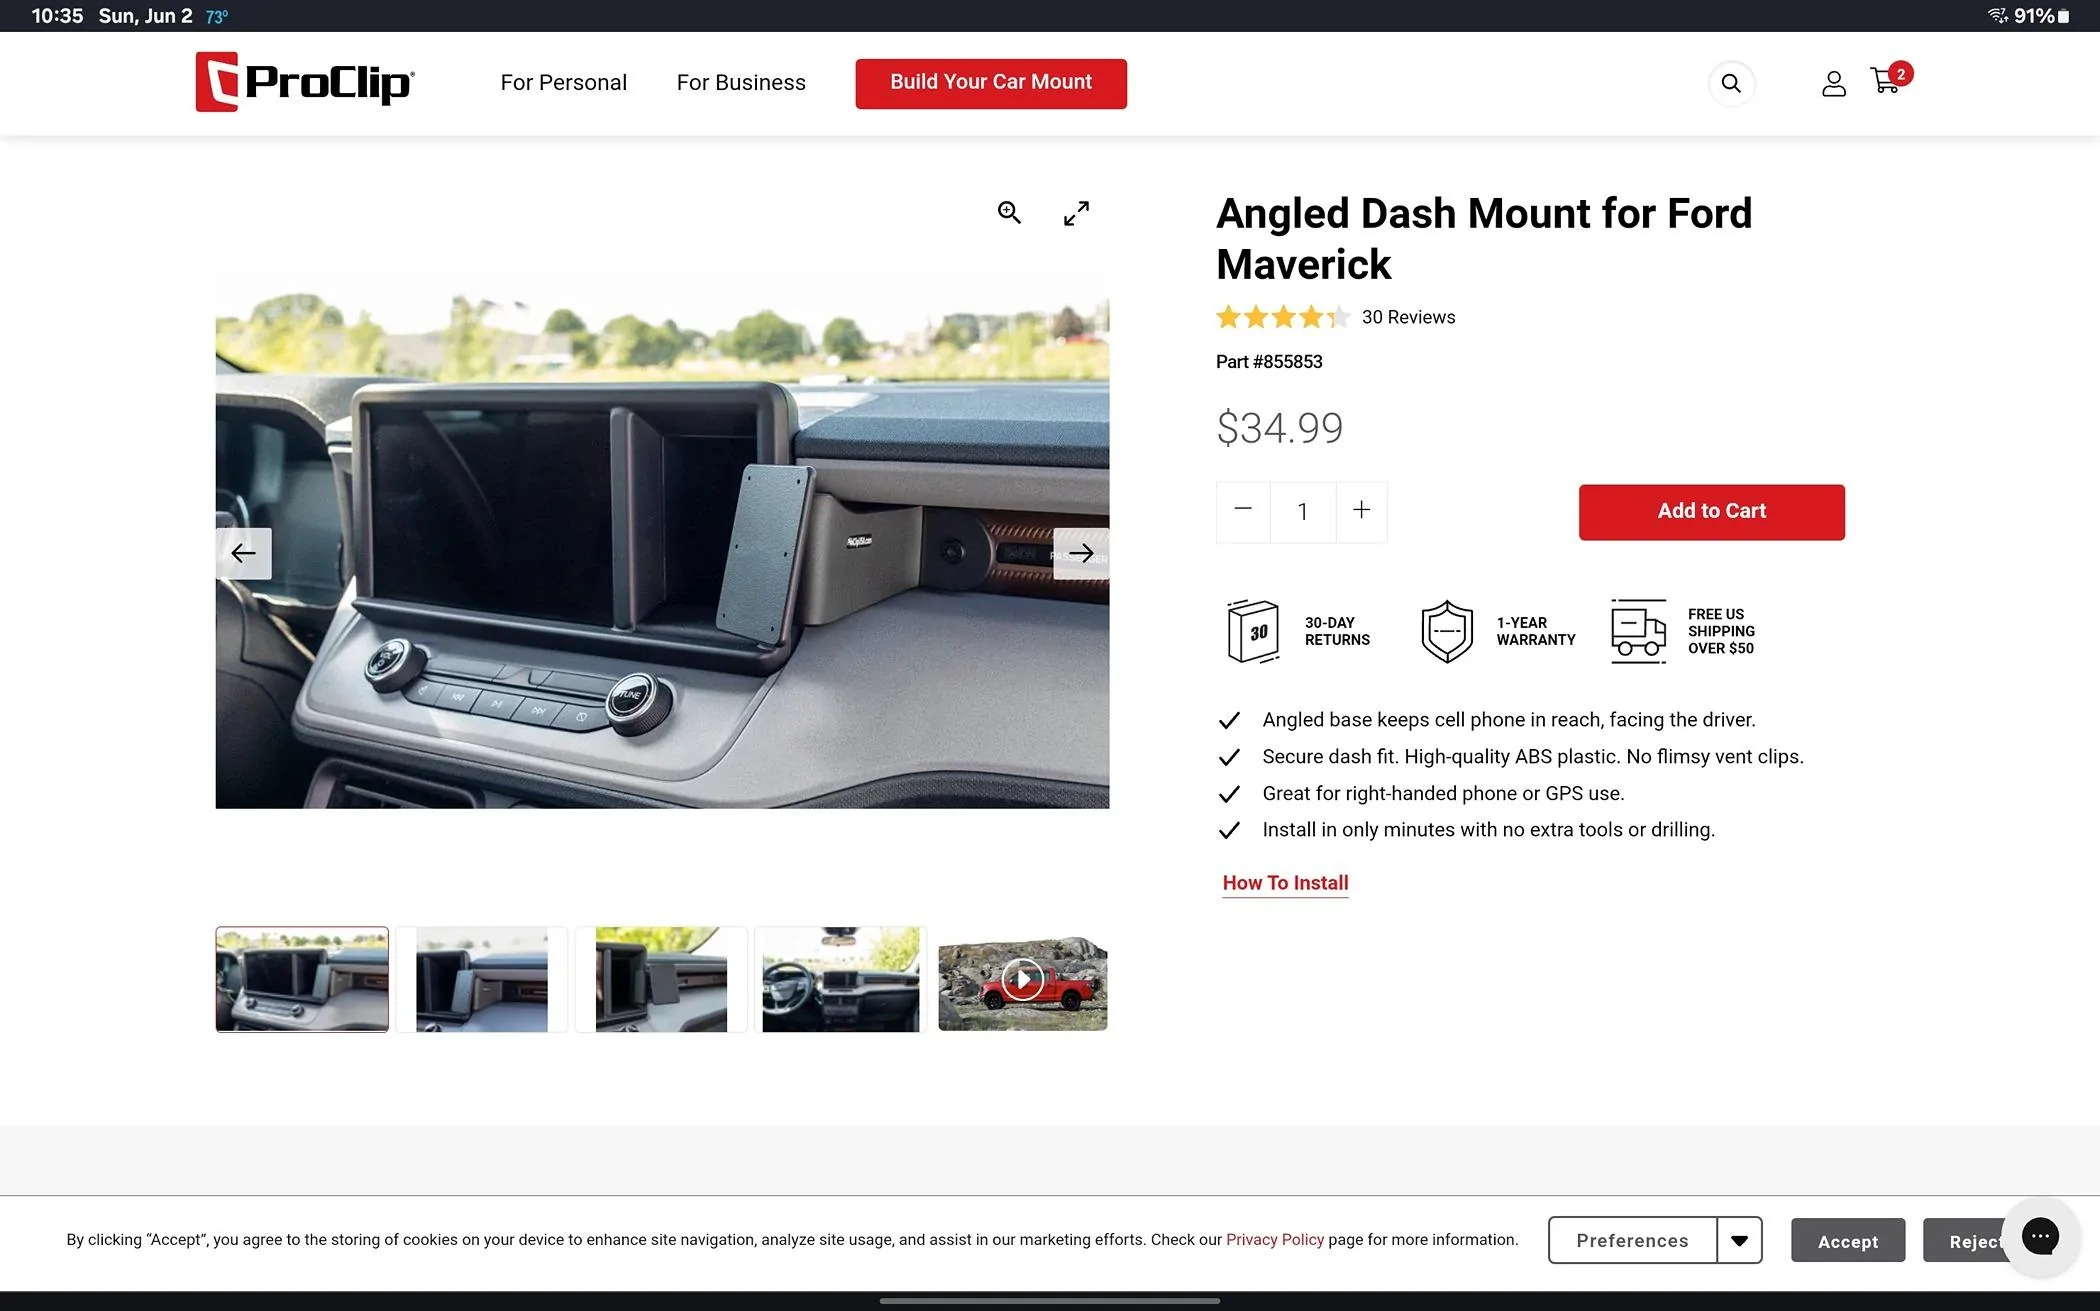Open the How To Install link
The height and width of the screenshot is (1311, 2100).
1285,883
